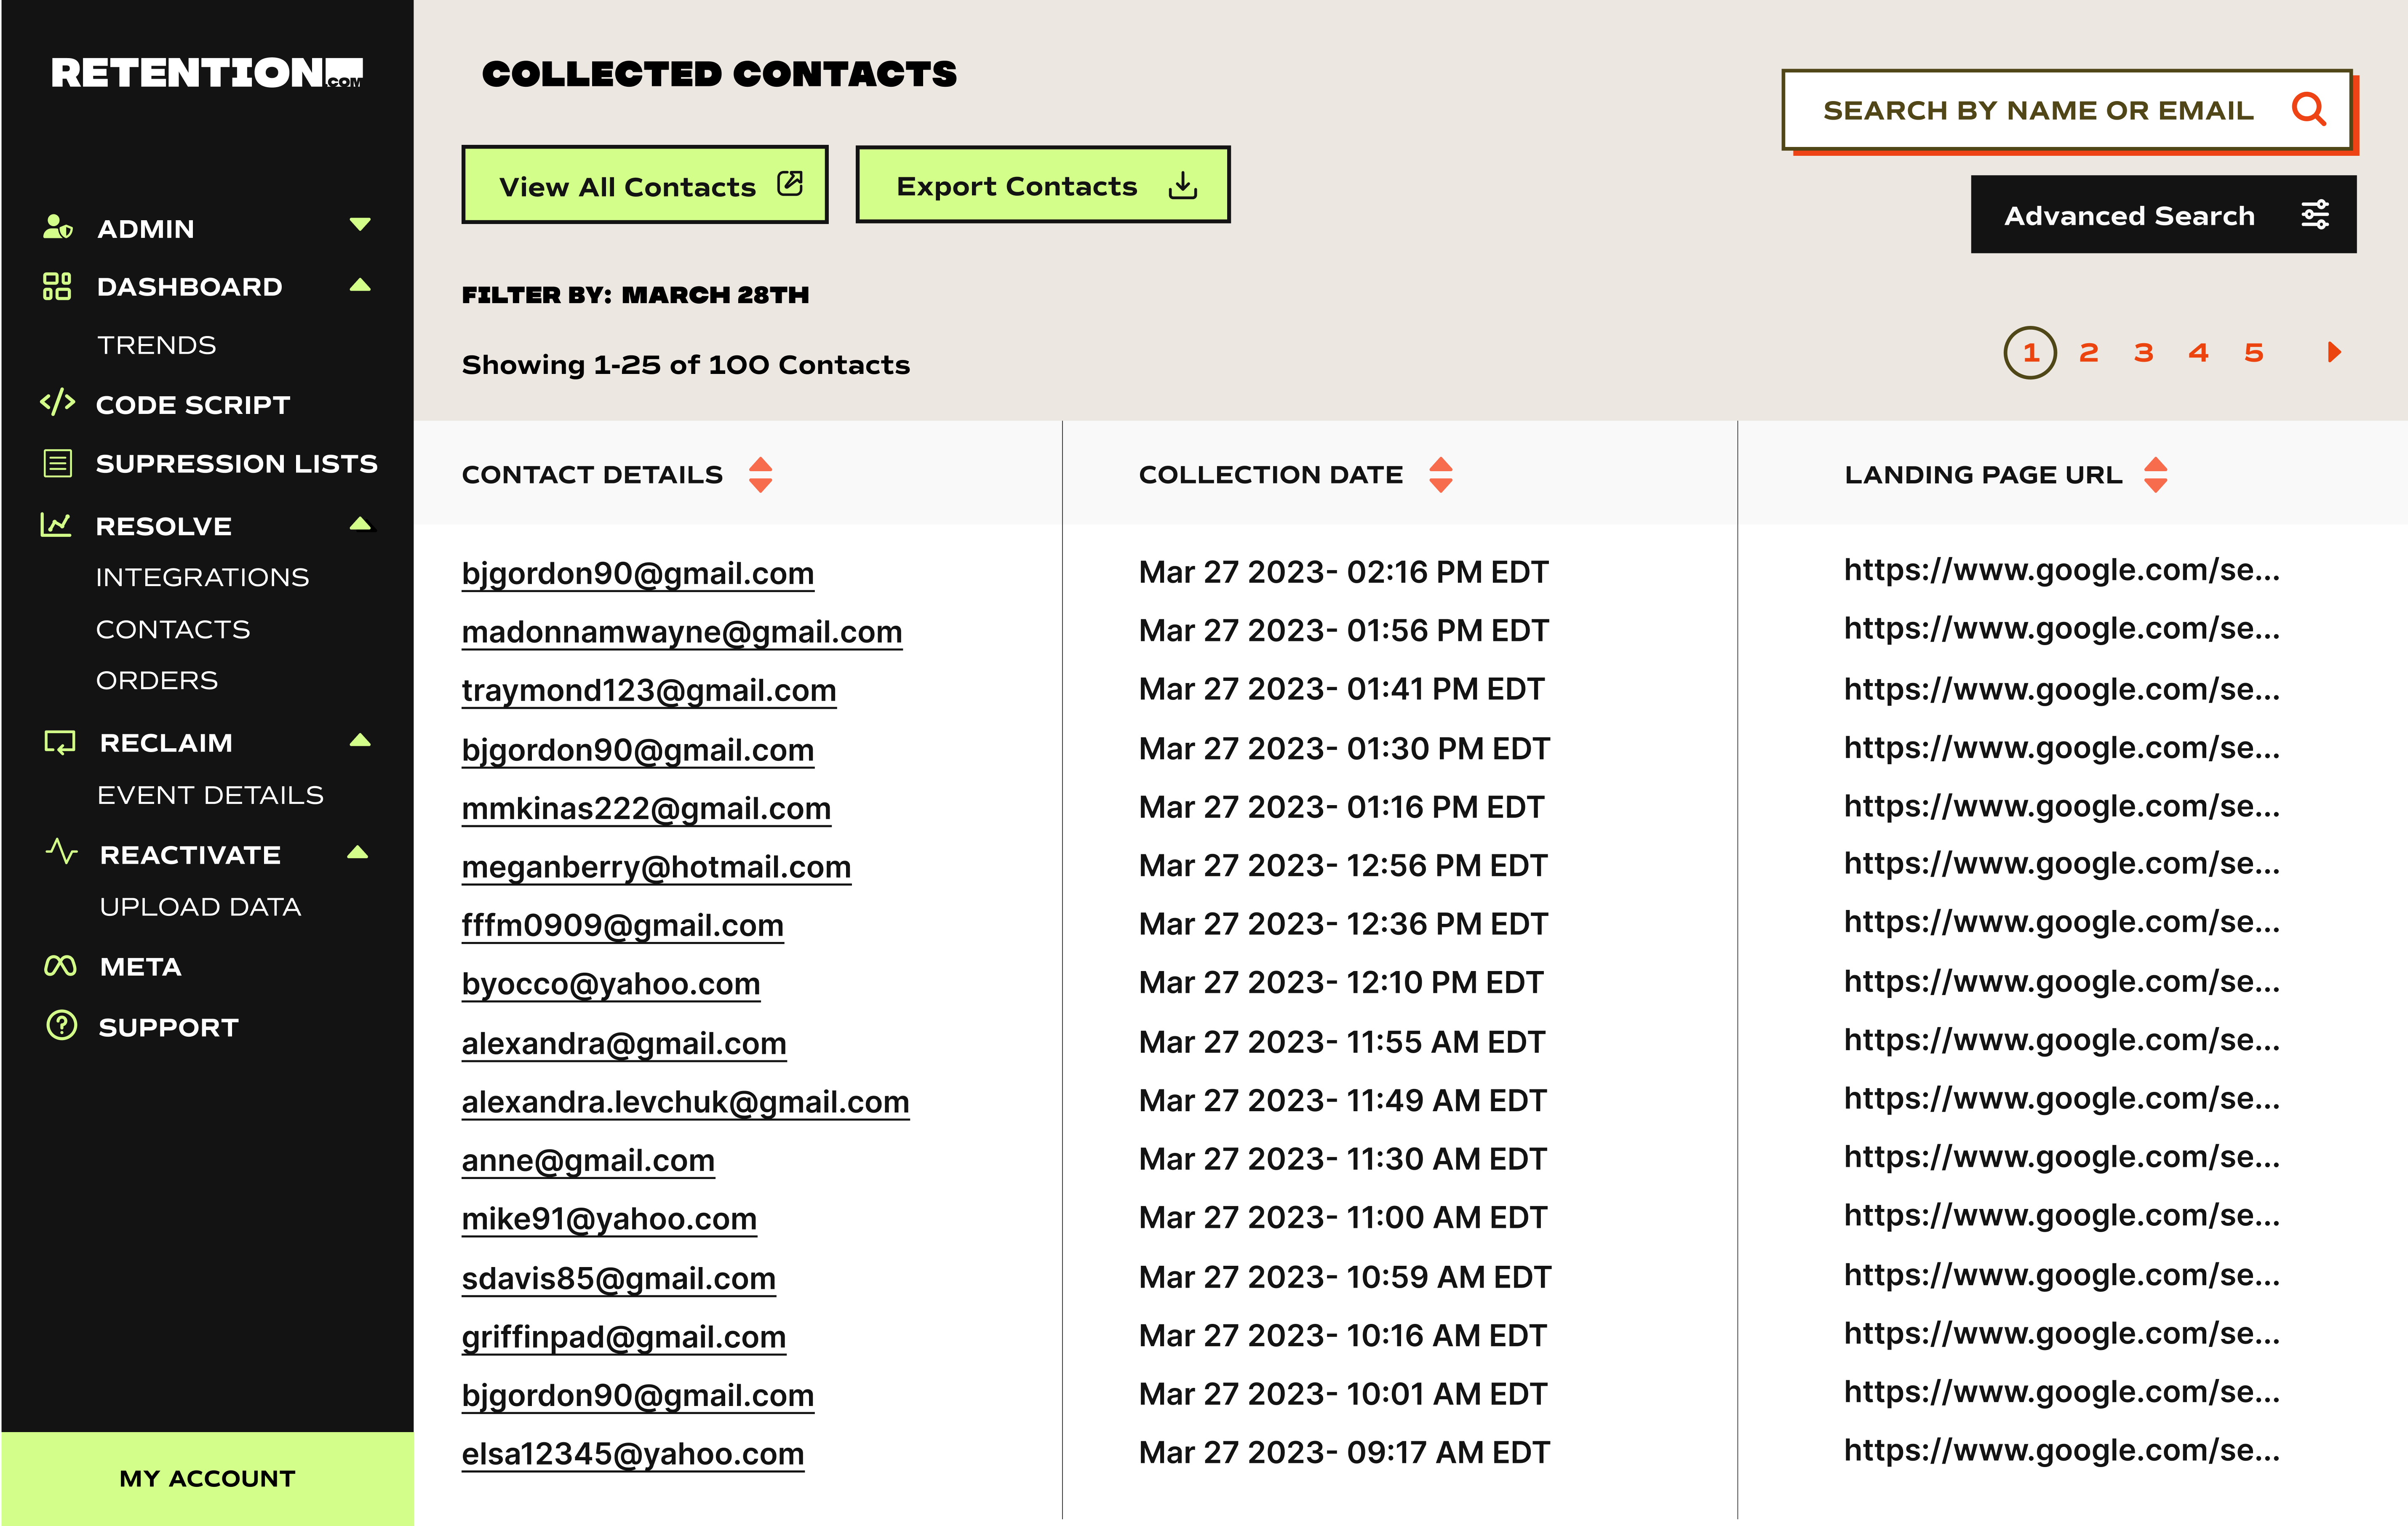Click the Retention.com logo
The image size is (2408, 1526).
(x=207, y=73)
